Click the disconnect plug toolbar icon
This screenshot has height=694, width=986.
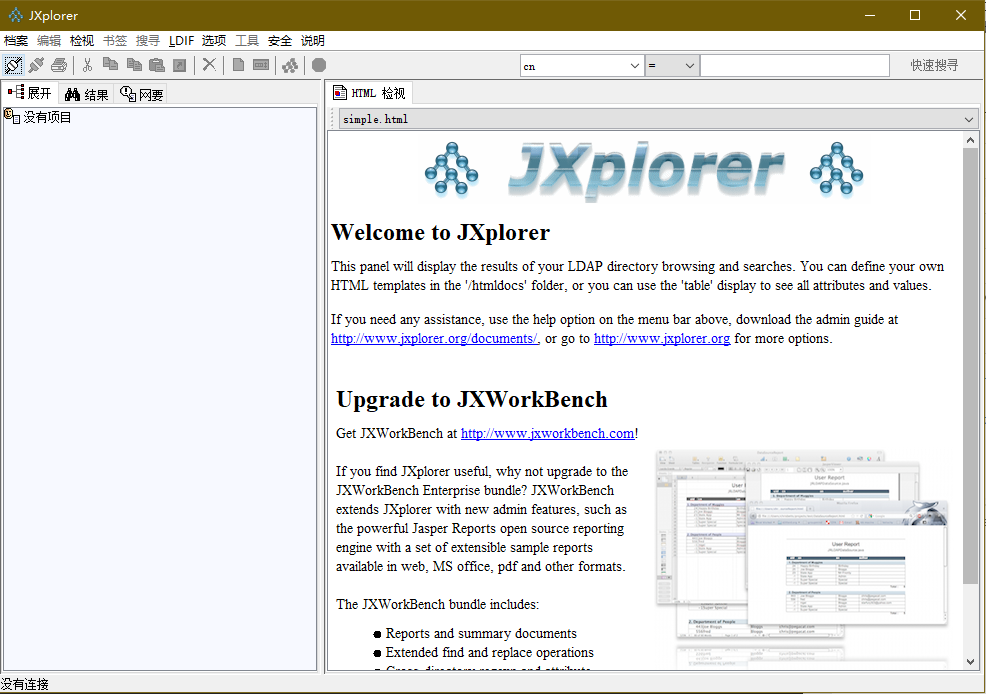click(x=36, y=65)
